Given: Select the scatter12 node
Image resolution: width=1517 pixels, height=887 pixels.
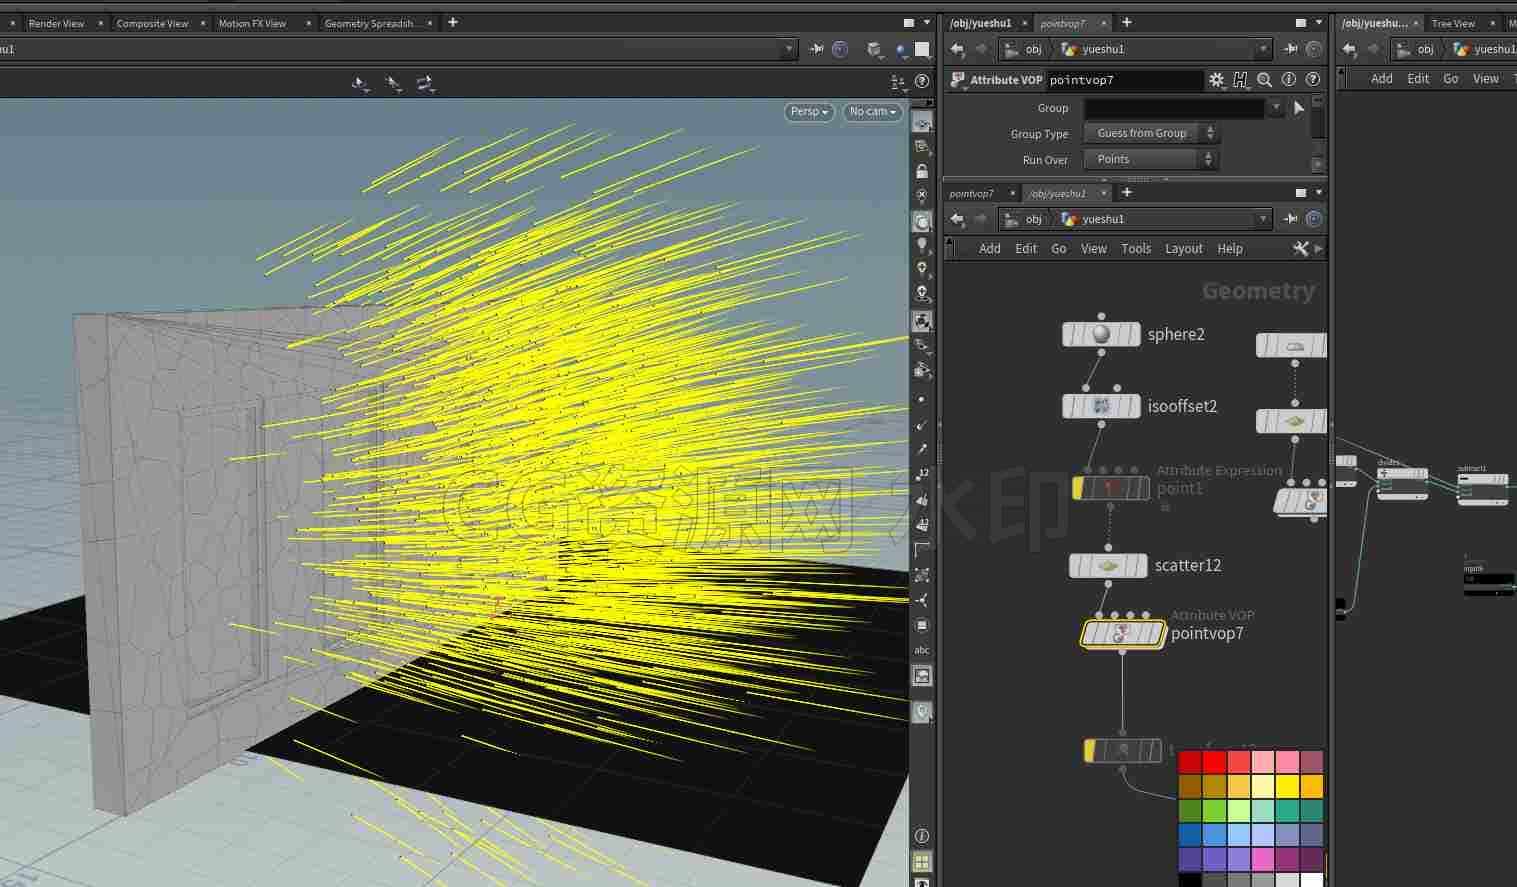Looking at the screenshot, I should coord(1108,565).
